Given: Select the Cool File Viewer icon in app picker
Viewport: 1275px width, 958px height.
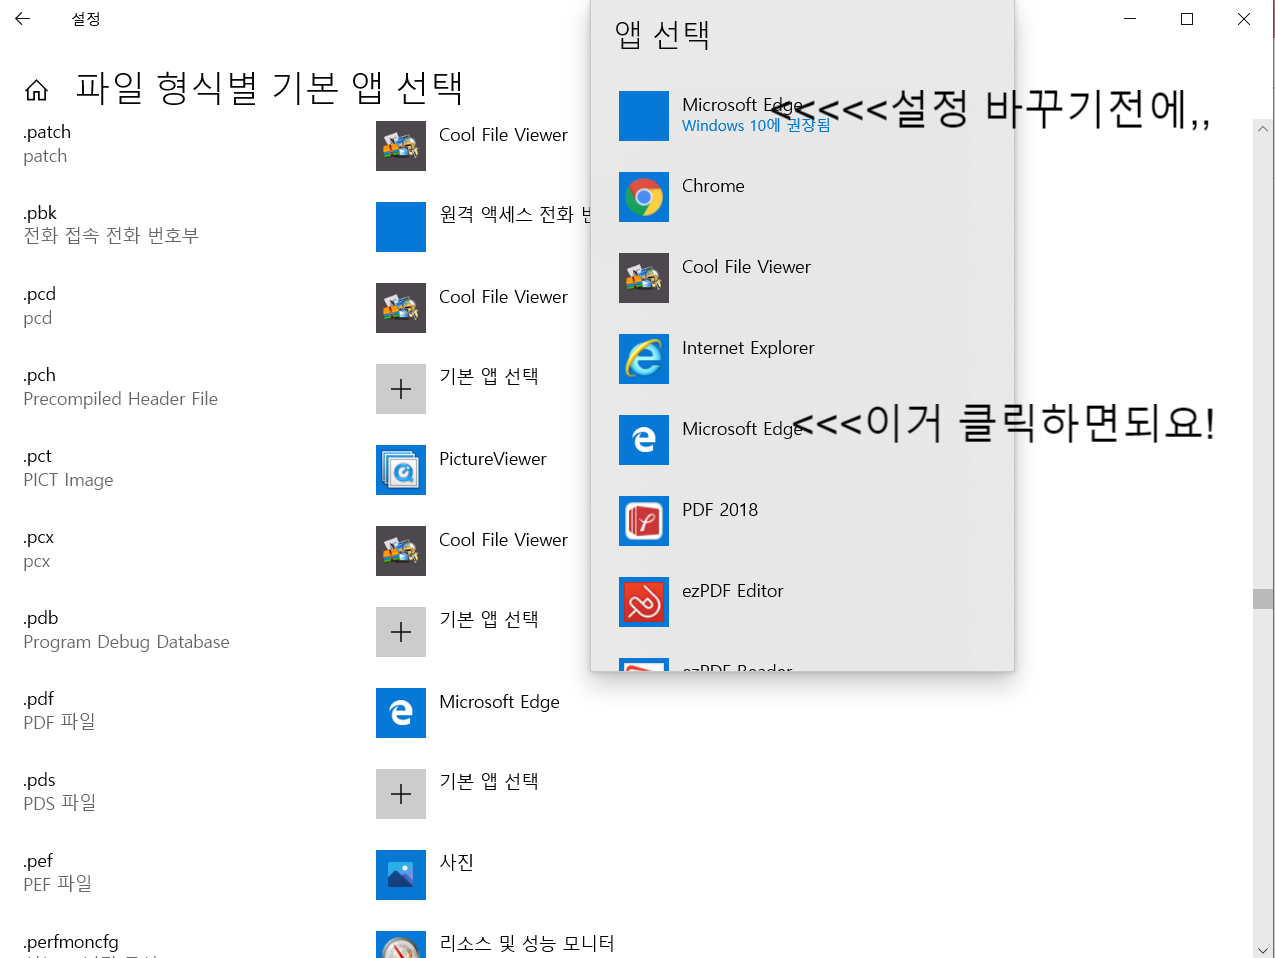Looking at the screenshot, I should (x=644, y=278).
